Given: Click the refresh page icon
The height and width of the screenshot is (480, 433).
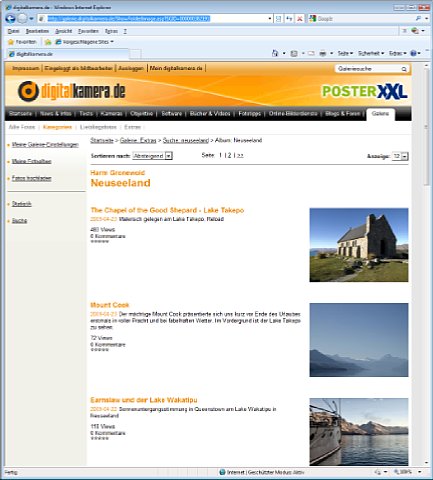Looking at the screenshot, I should pos(289,19).
